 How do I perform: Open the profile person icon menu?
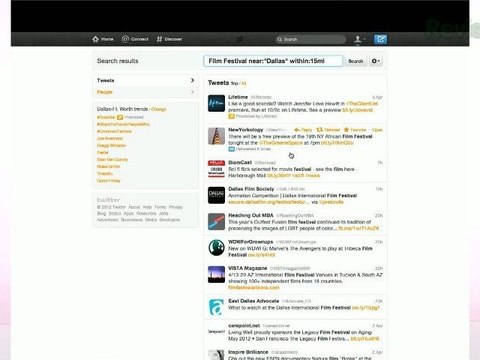(359, 39)
